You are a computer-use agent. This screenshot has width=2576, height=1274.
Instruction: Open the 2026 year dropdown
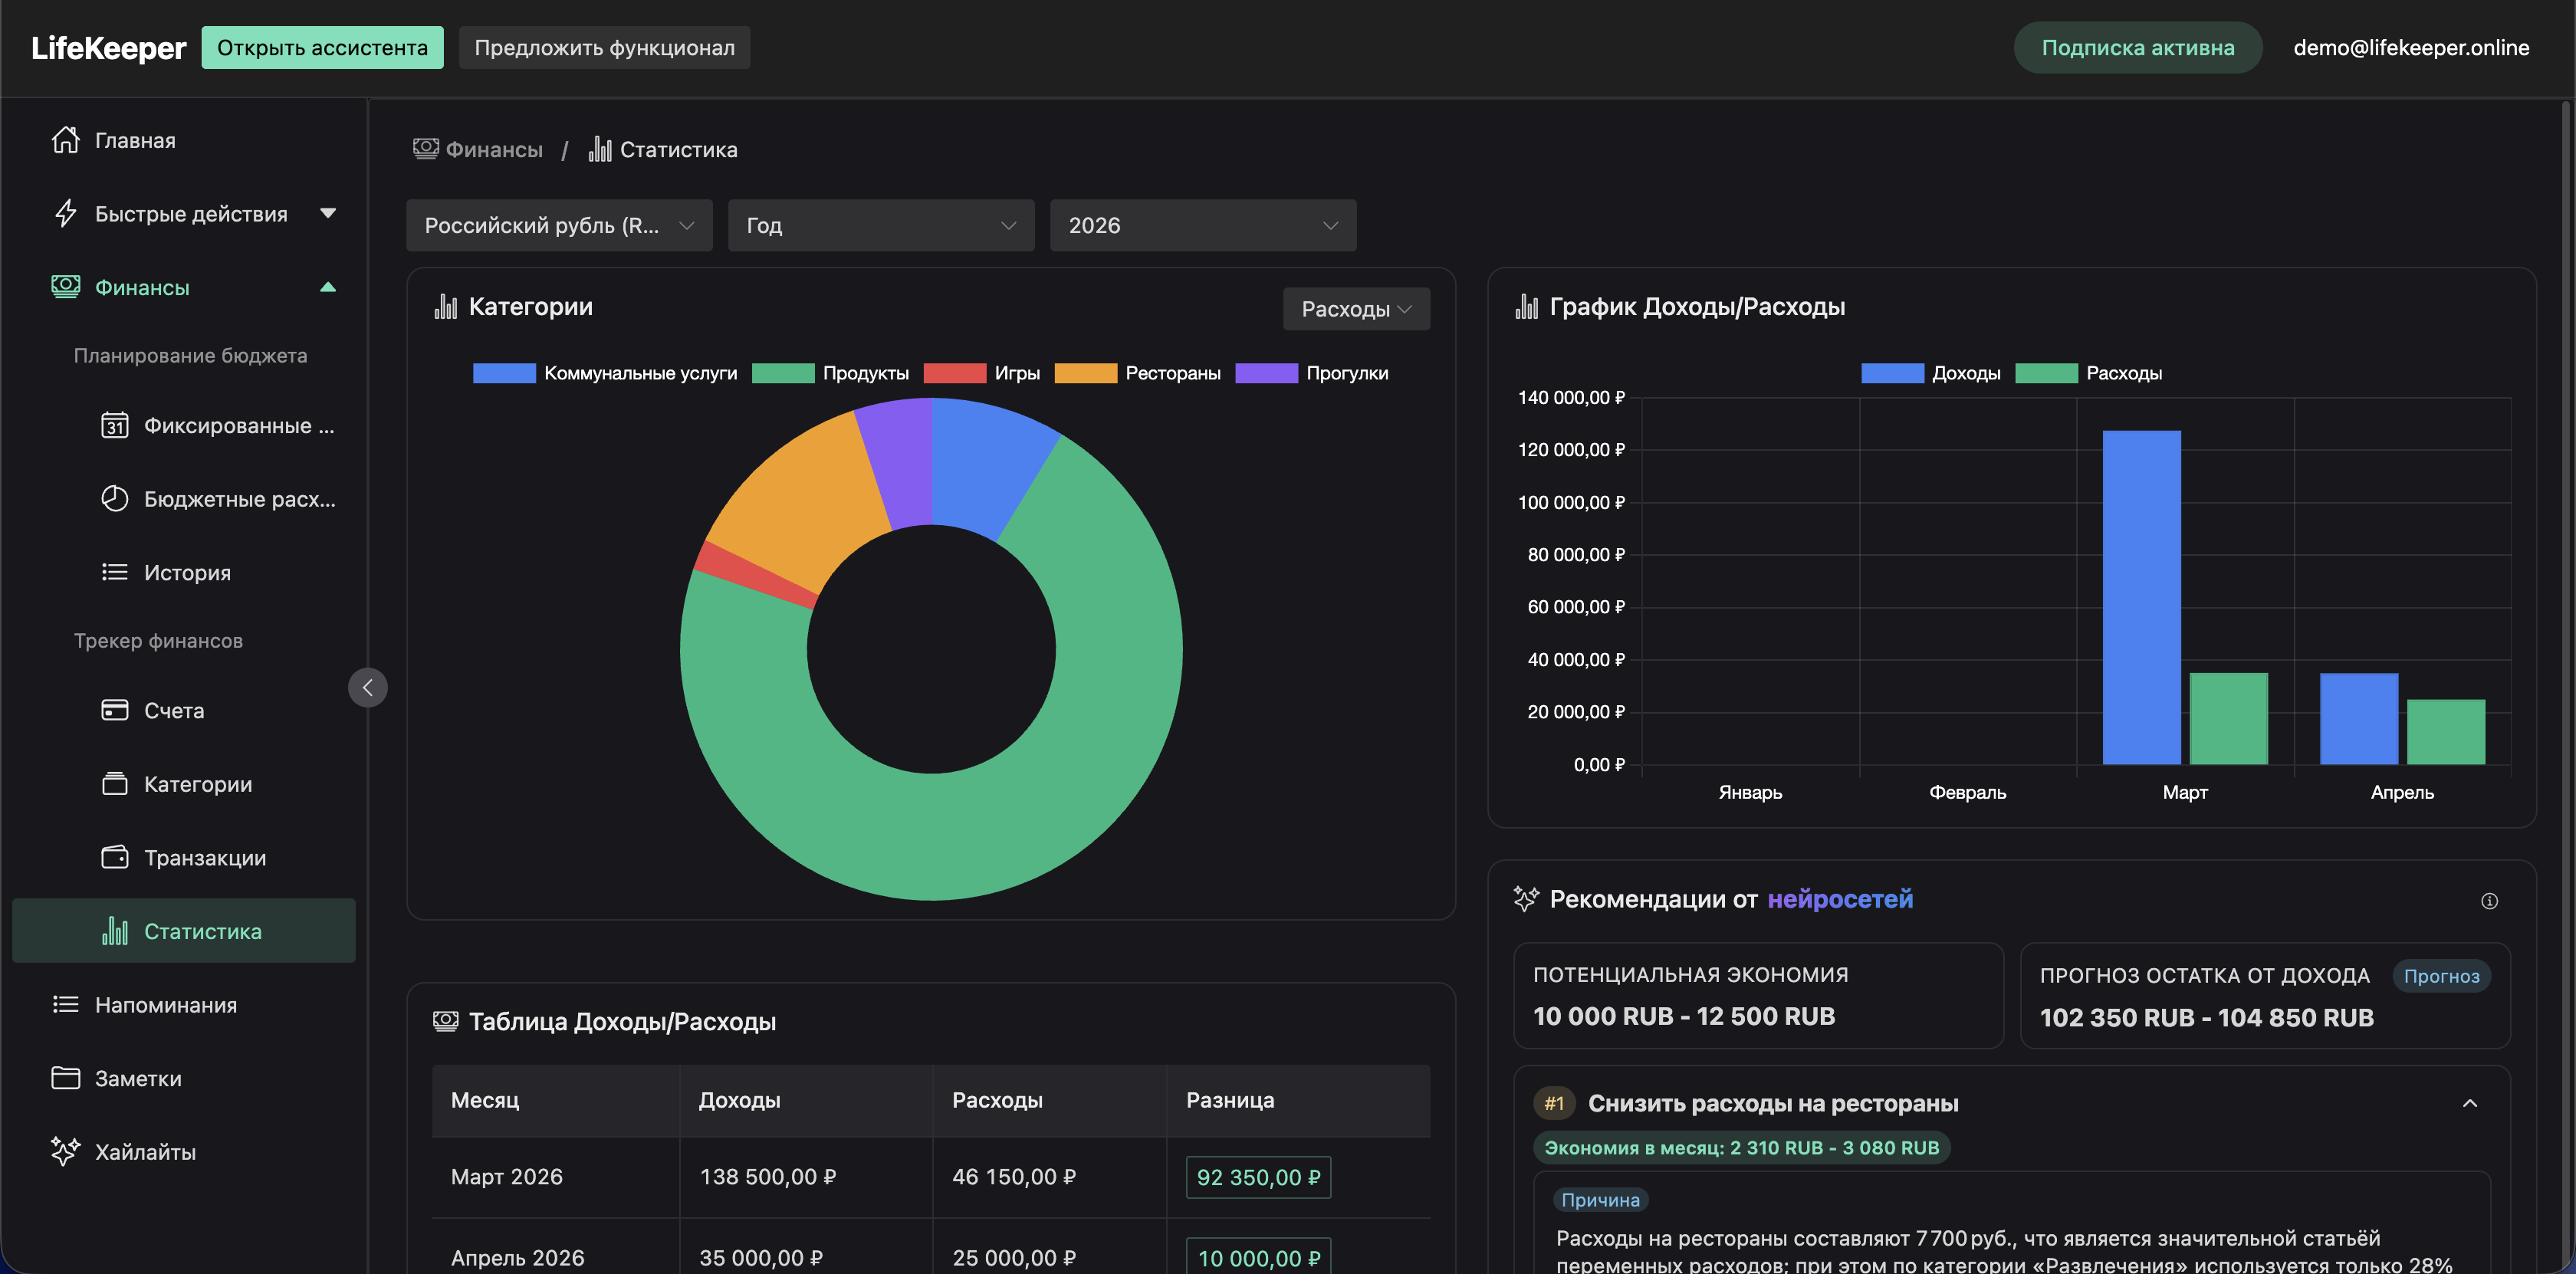coord(1202,225)
